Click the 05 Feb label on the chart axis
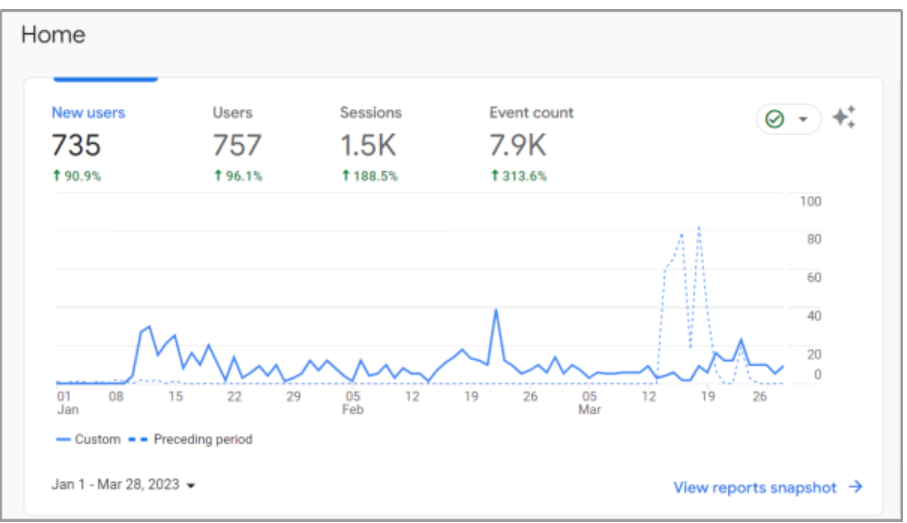This screenshot has height=523, width=907. point(352,402)
